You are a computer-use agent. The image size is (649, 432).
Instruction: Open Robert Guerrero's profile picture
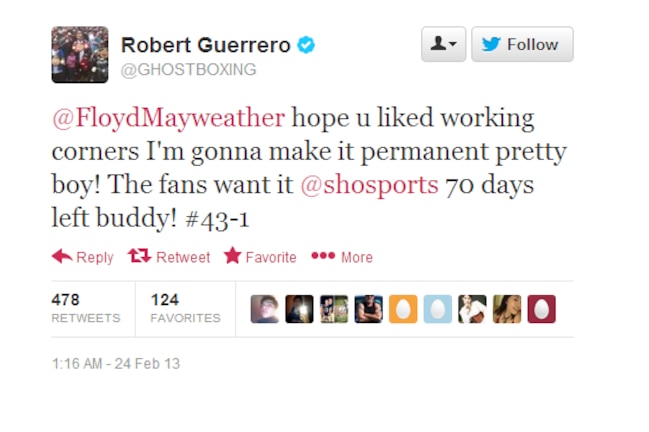80,55
